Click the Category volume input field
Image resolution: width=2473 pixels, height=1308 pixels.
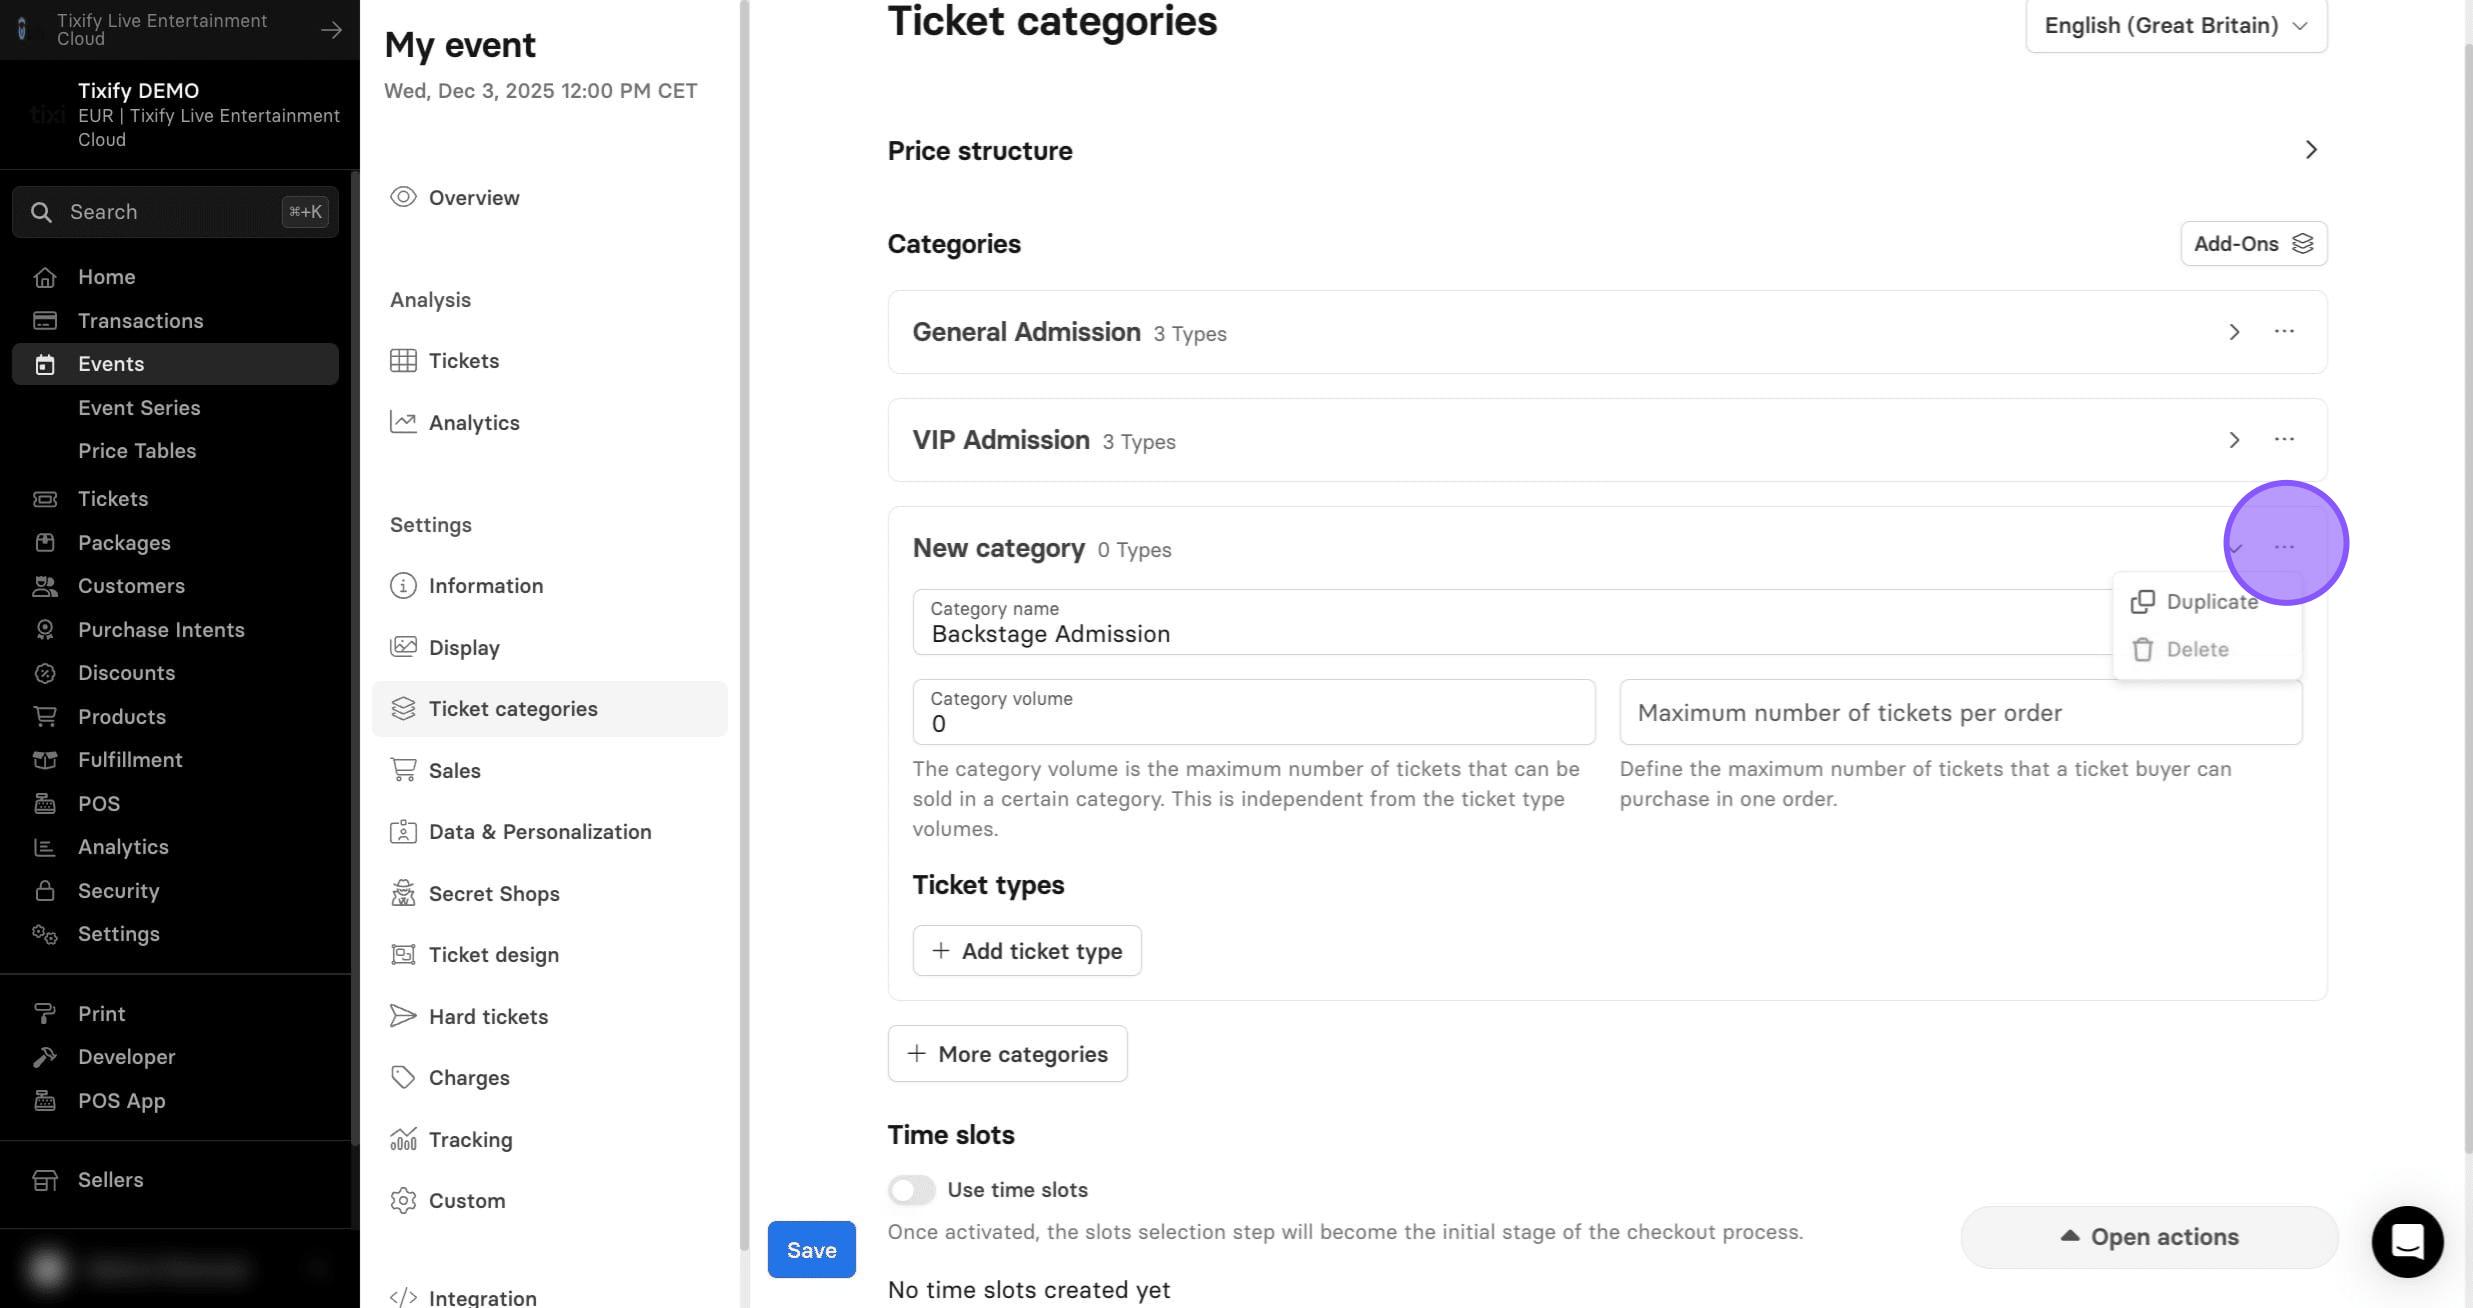1254,712
